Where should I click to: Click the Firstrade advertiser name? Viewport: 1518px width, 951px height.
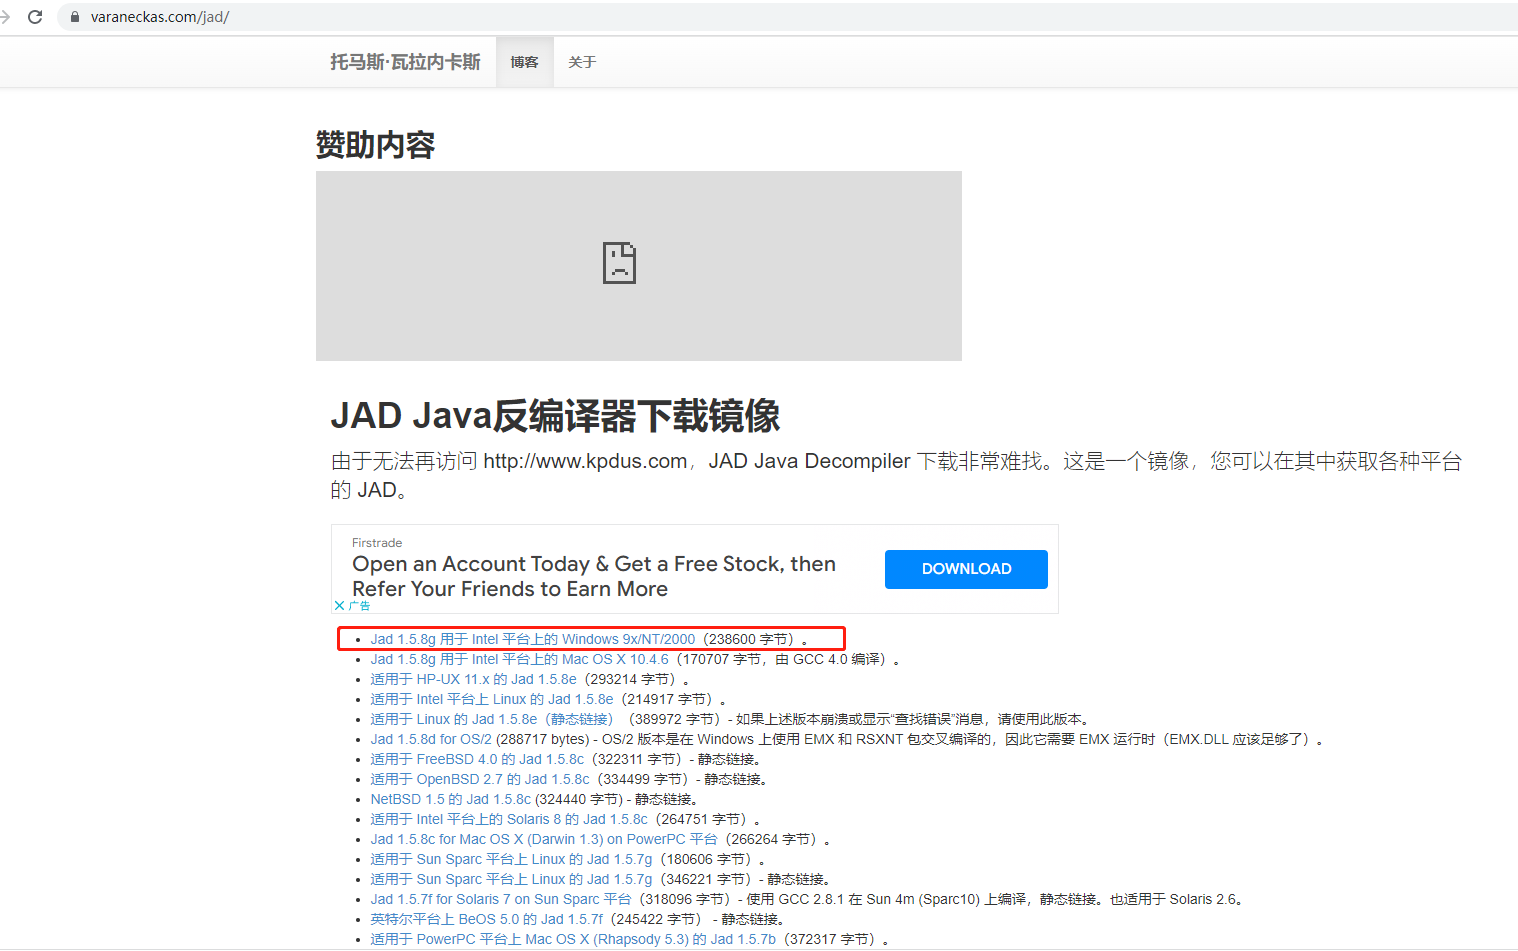click(x=377, y=543)
